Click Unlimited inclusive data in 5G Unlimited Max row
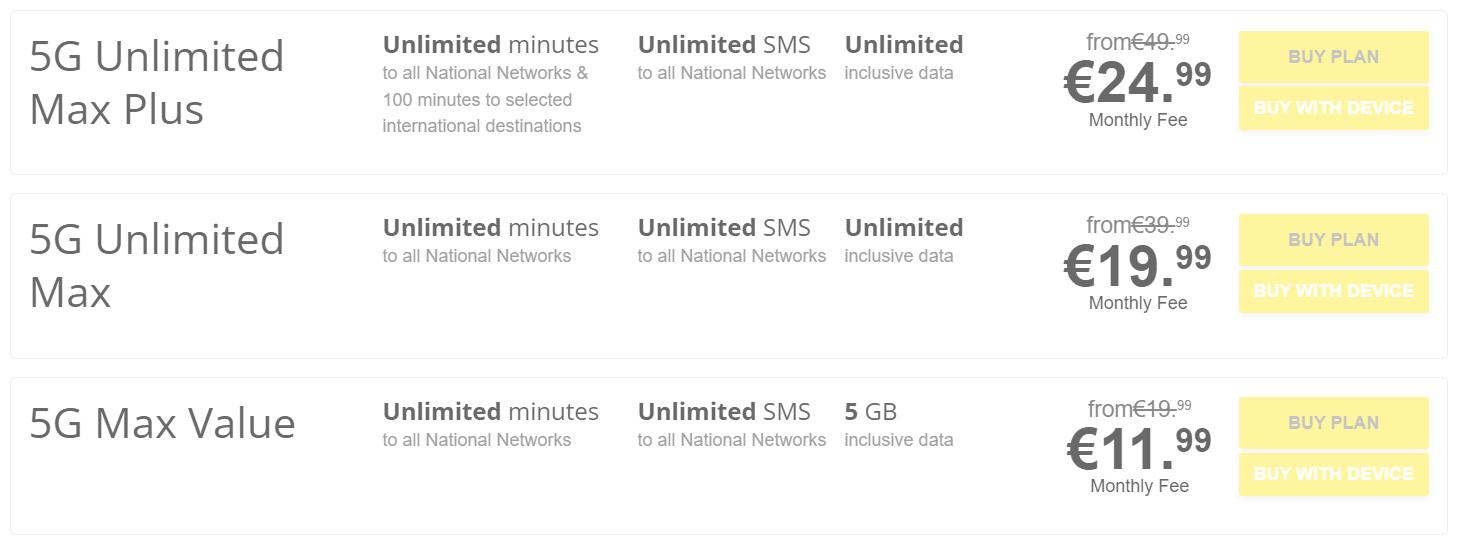The image size is (1458, 554). (903, 229)
